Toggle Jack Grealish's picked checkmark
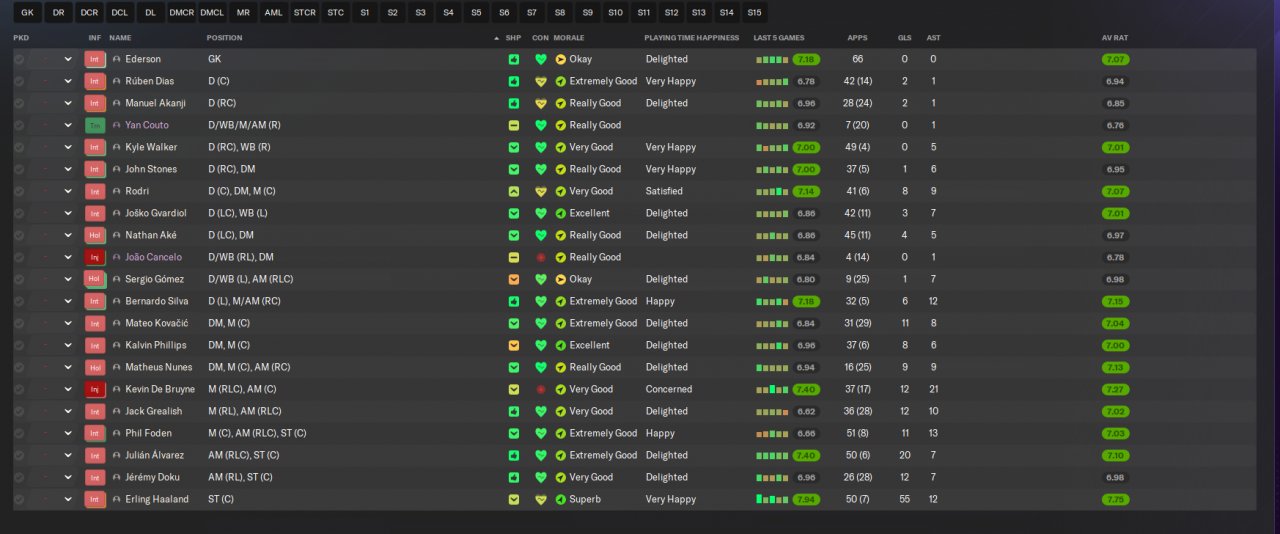The image size is (1280, 534). click(x=19, y=411)
